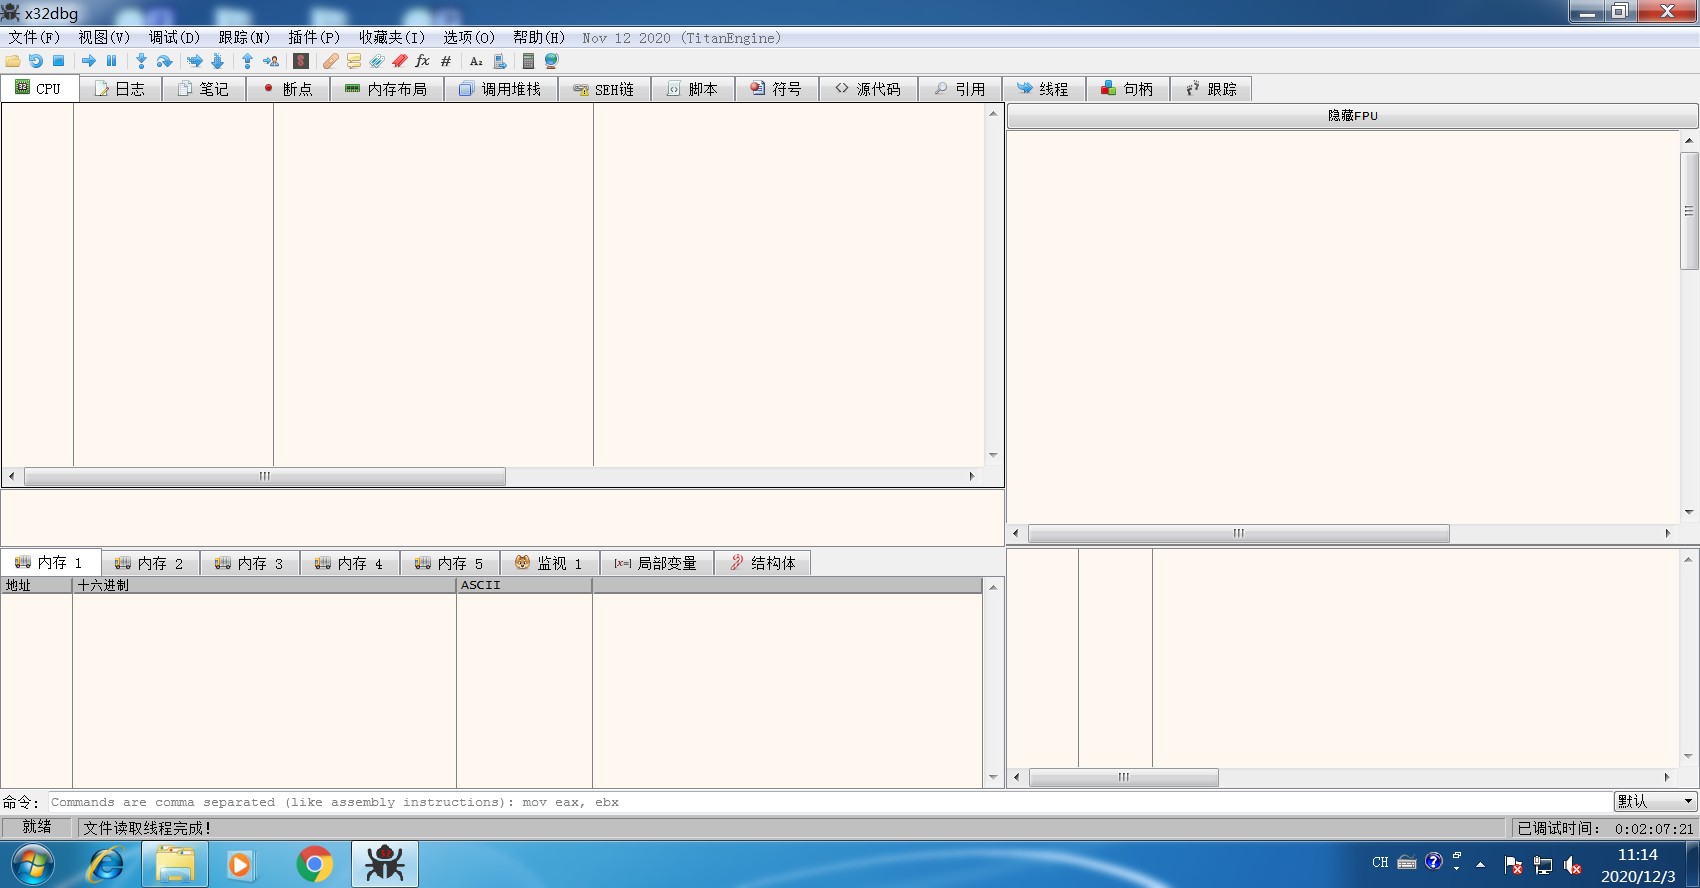Click the step into icon
Screen dimensions: 1700x888
[141, 61]
